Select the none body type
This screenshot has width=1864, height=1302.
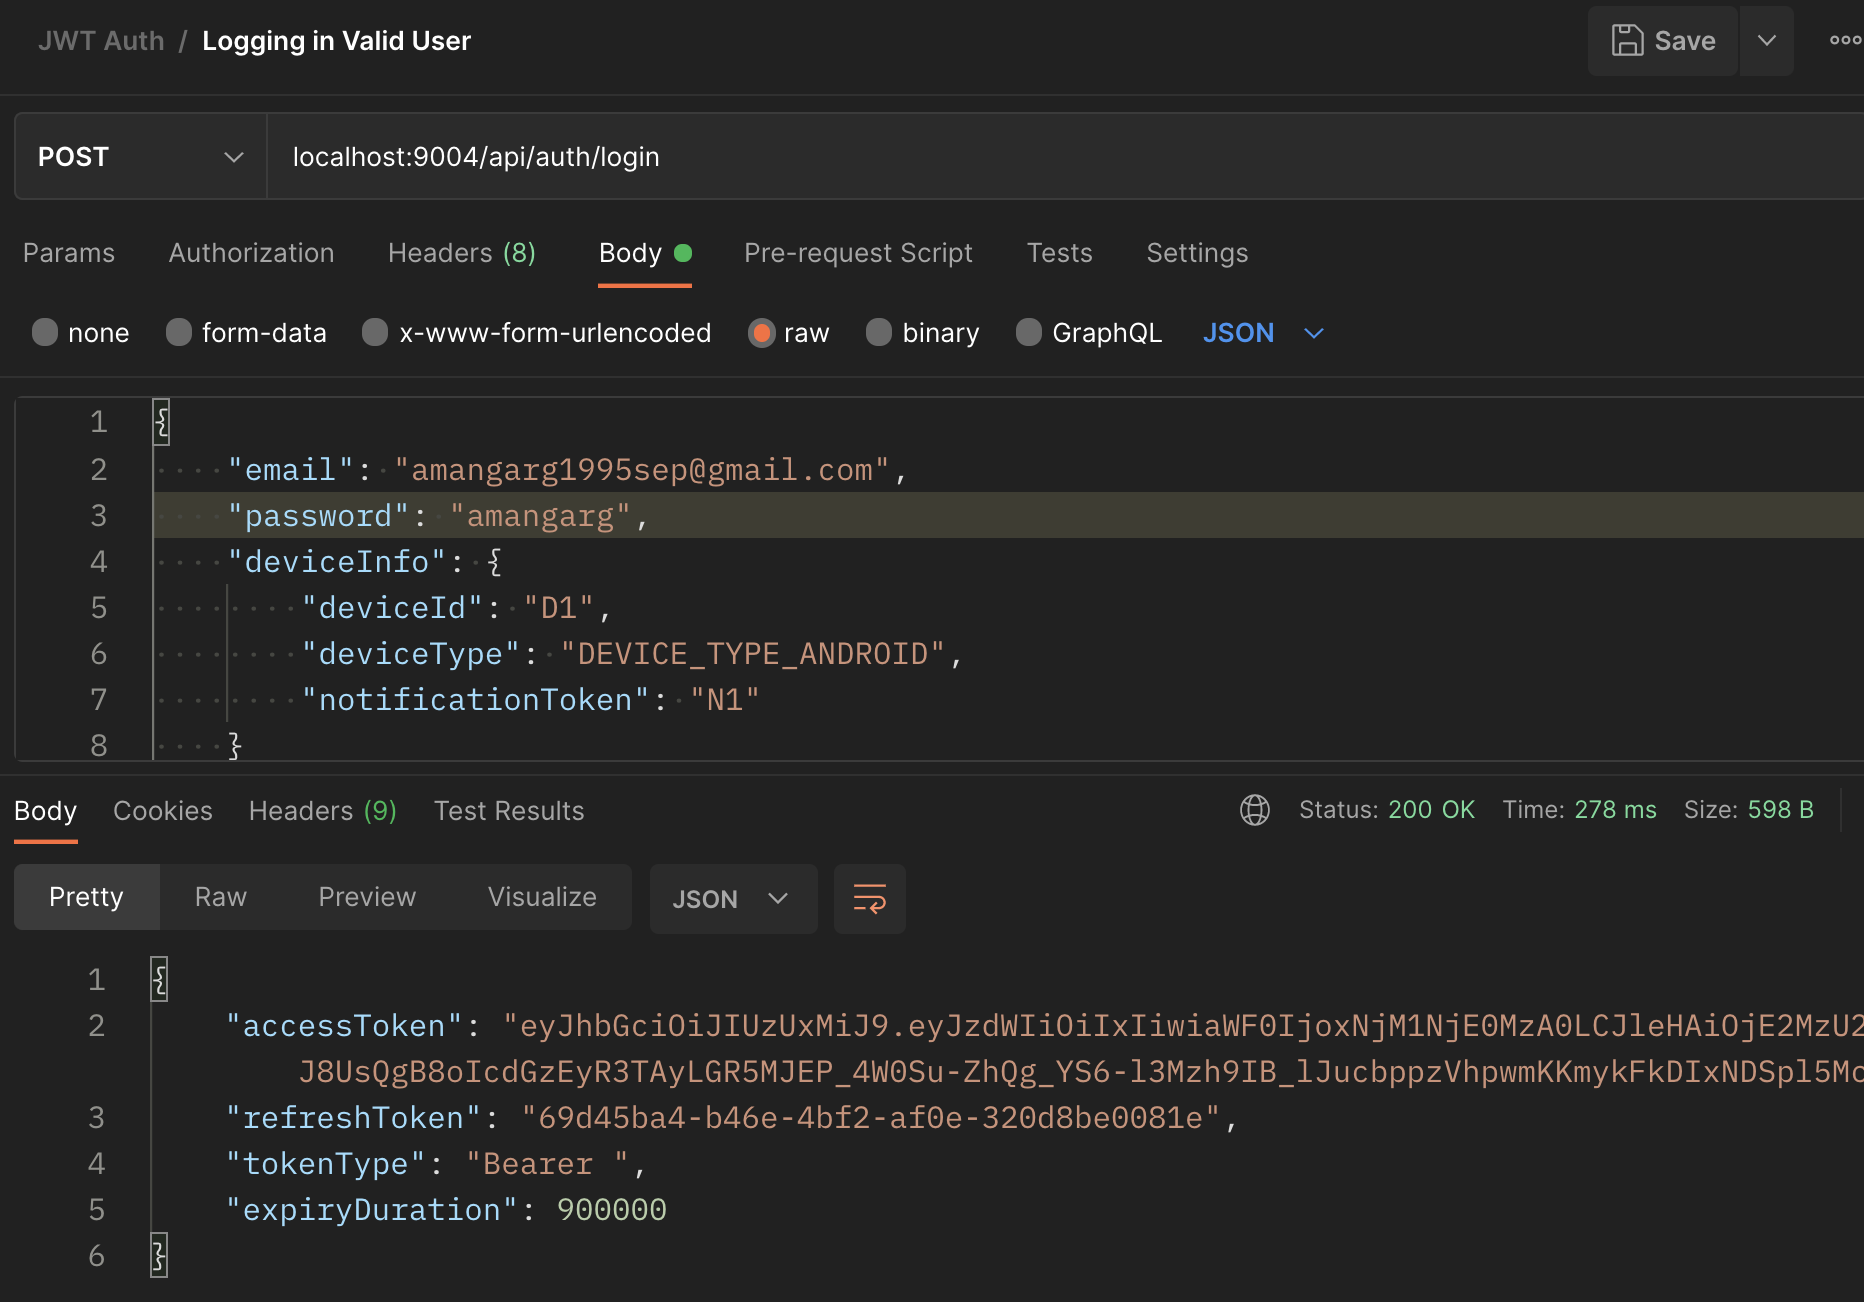pyautogui.click(x=81, y=333)
